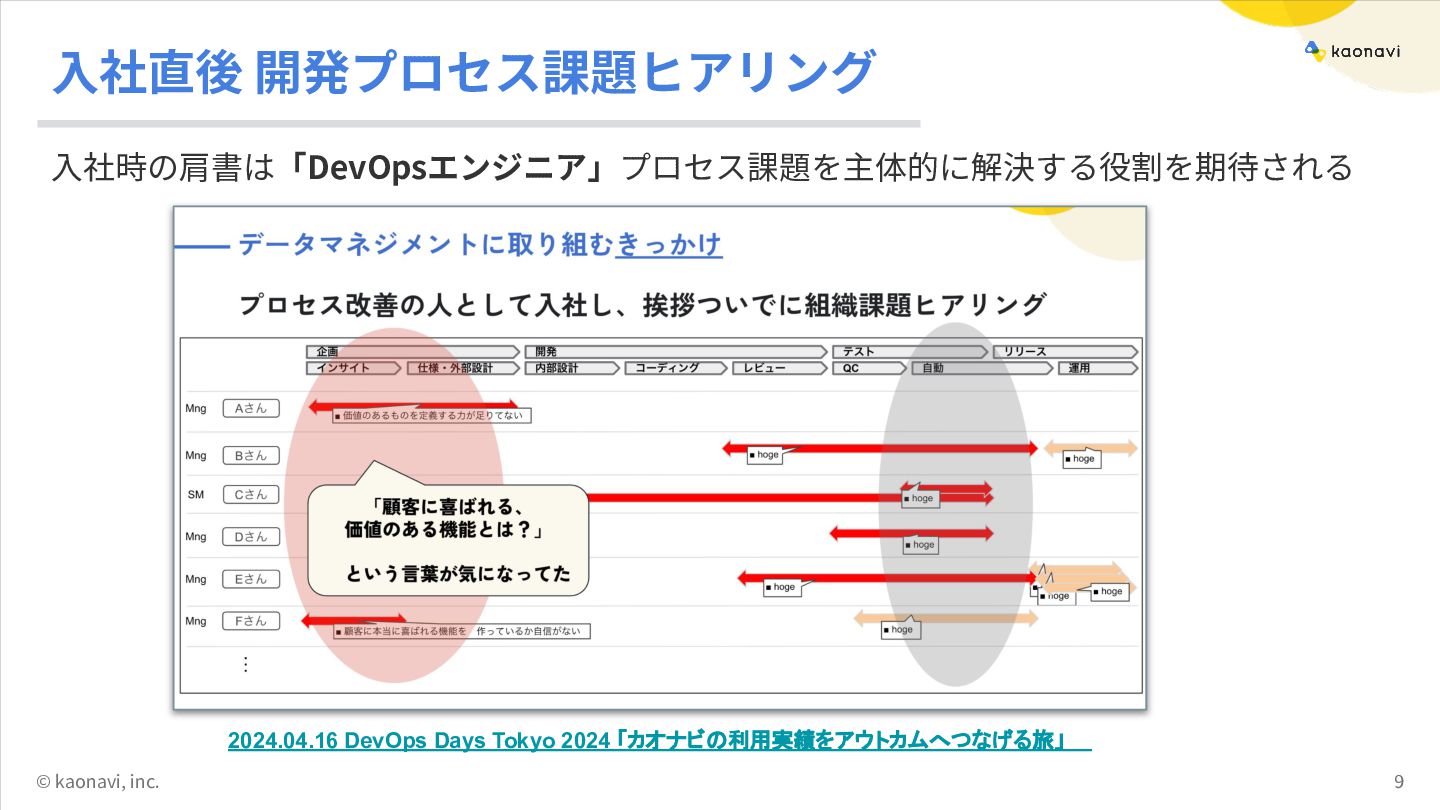
Task: Open the きっかけ hyperlink
Action: coord(667,244)
